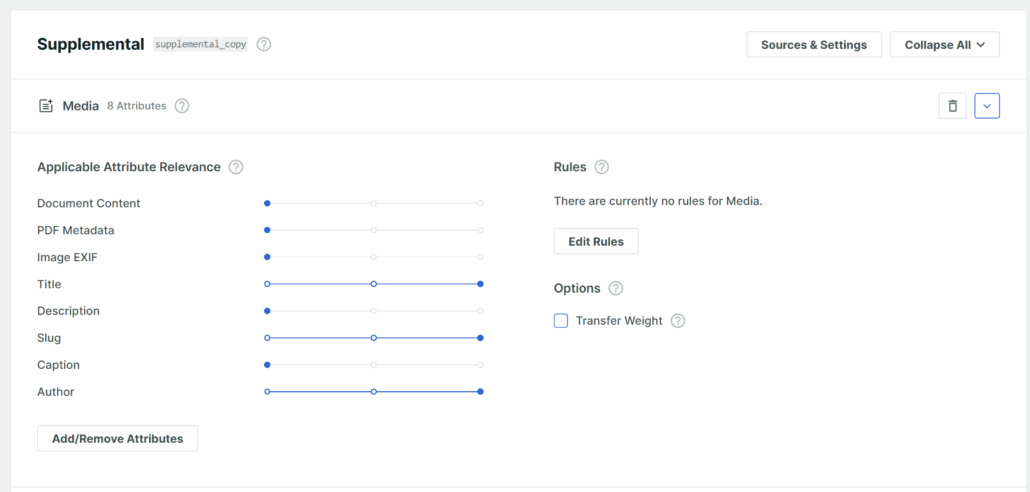The height and width of the screenshot is (492, 1030).
Task: Click the Media source heading text
Action: tap(81, 106)
